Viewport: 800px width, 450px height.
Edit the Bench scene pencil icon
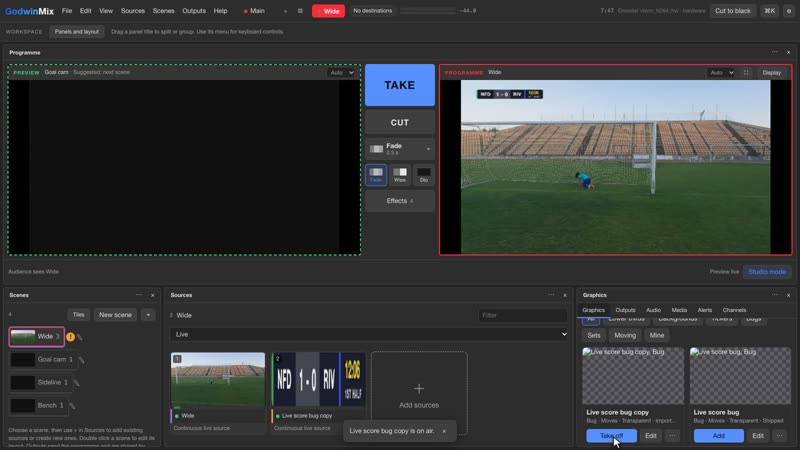72,406
